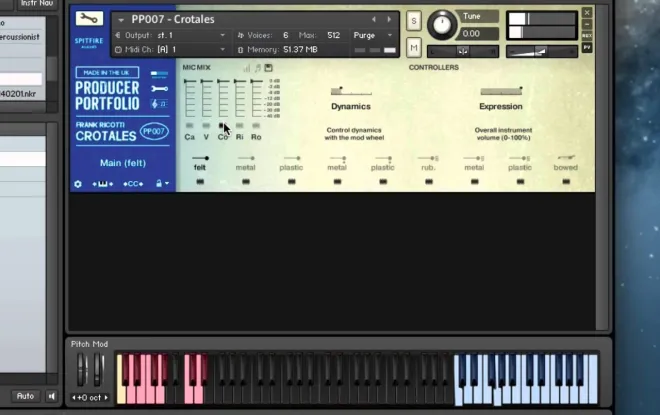
Task: Shift octave down with left arrow
Action: pos(74,397)
